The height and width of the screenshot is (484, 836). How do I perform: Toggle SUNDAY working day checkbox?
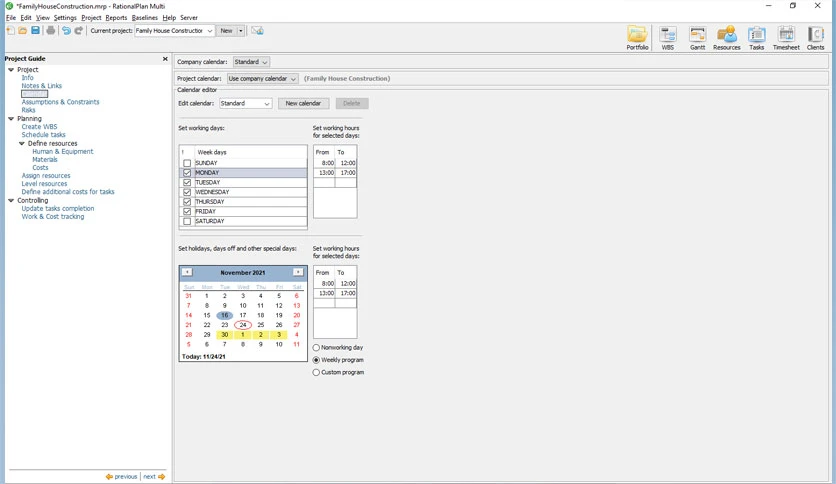(187, 163)
